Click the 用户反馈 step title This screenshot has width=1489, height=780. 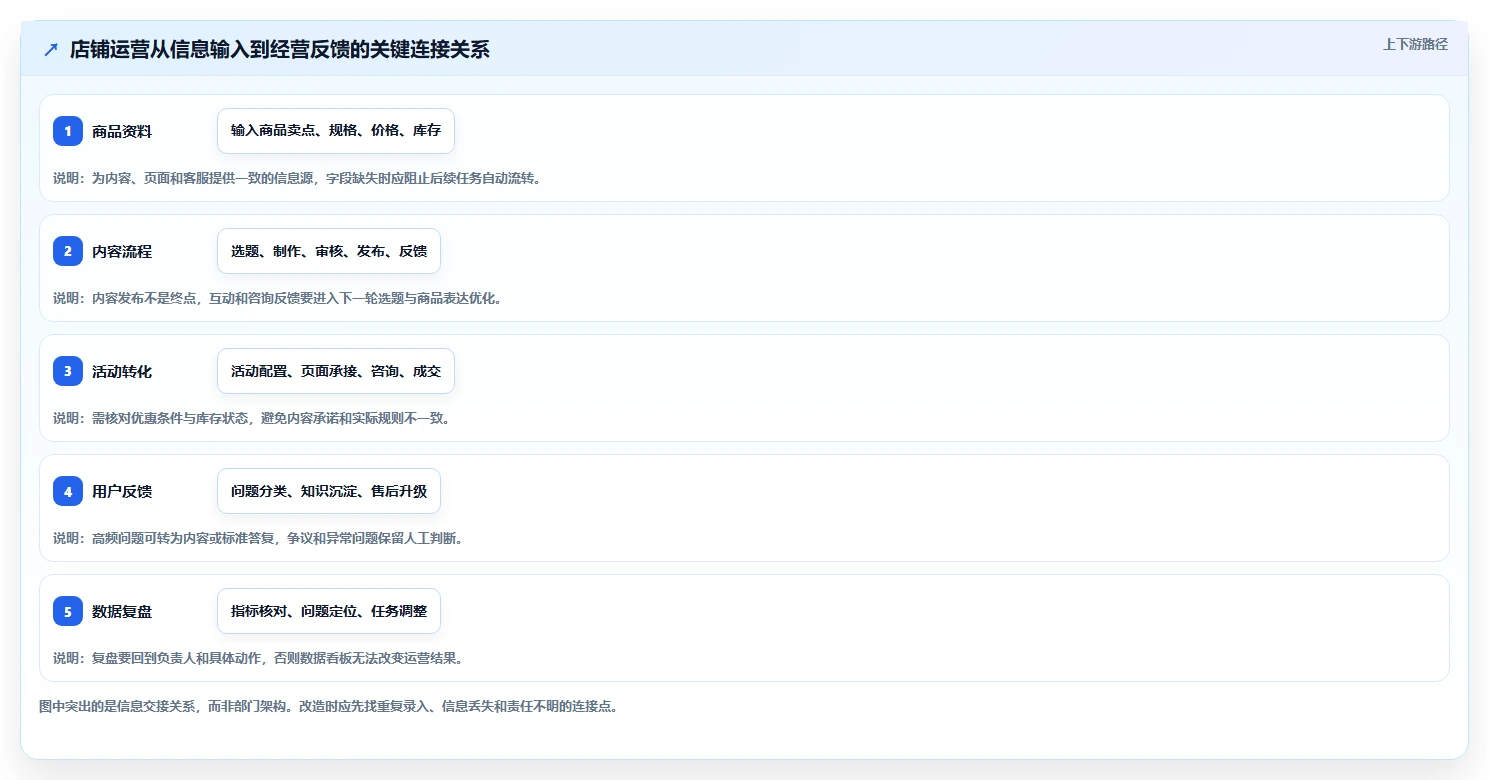[x=122, y=491]
